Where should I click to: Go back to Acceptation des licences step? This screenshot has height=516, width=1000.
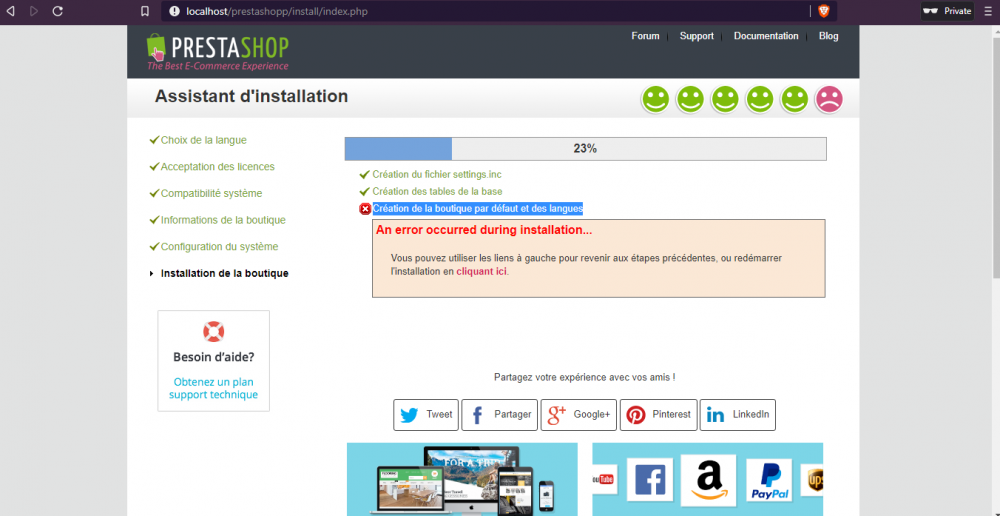pos(217,166)
